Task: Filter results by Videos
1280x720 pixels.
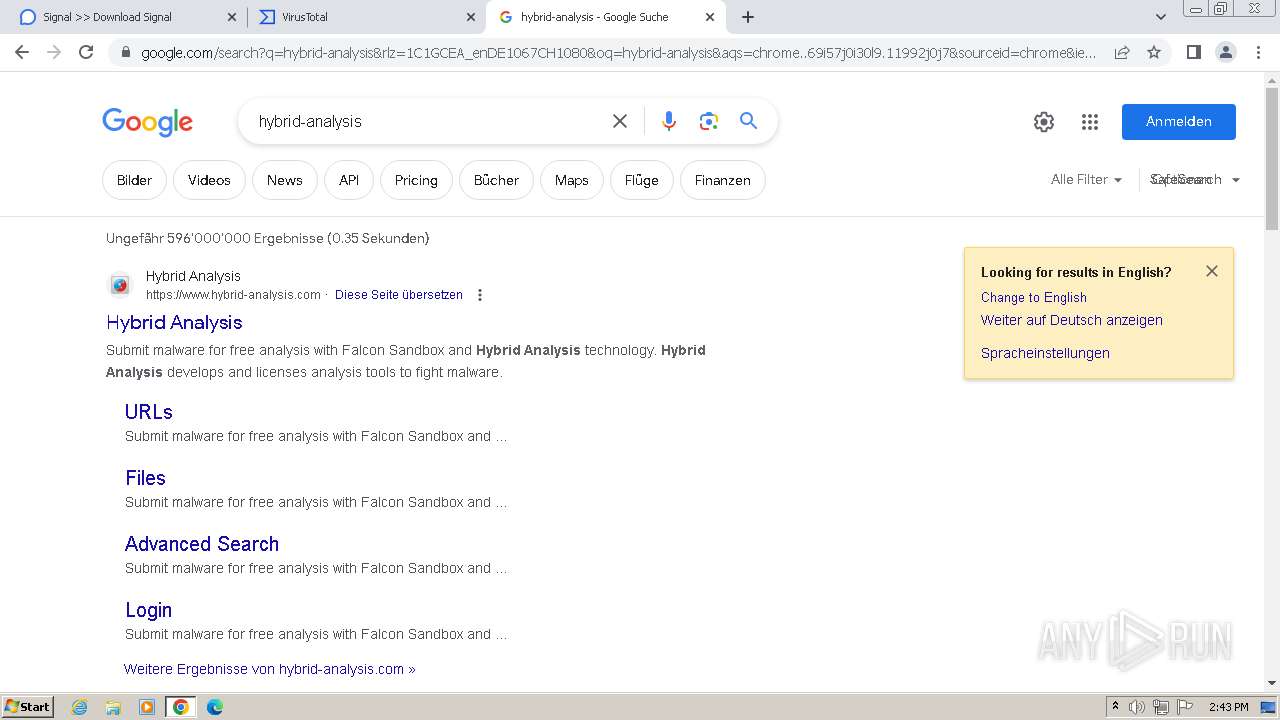Action: click(x=209, y=180)
